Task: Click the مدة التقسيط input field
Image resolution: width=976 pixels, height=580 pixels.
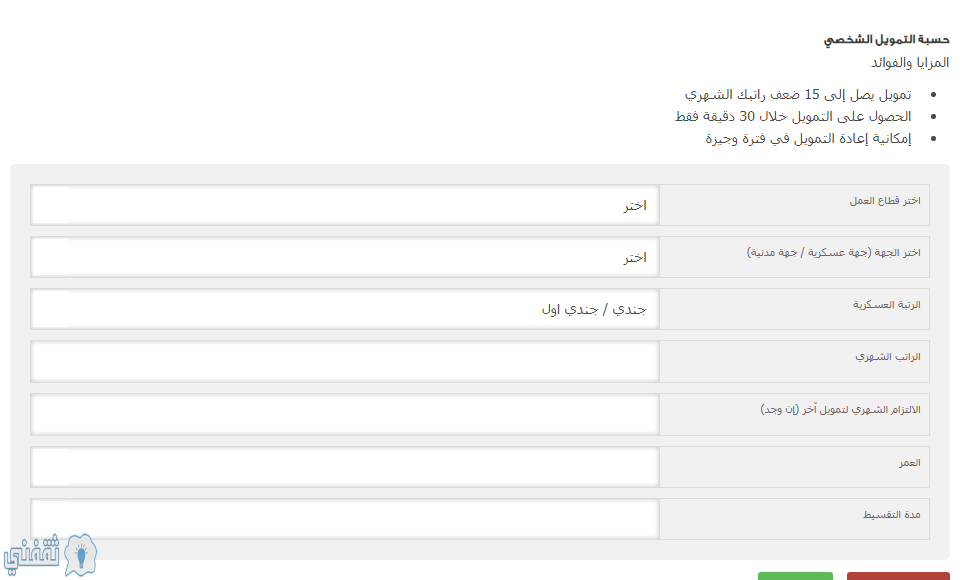Action: tap(345, 518)
